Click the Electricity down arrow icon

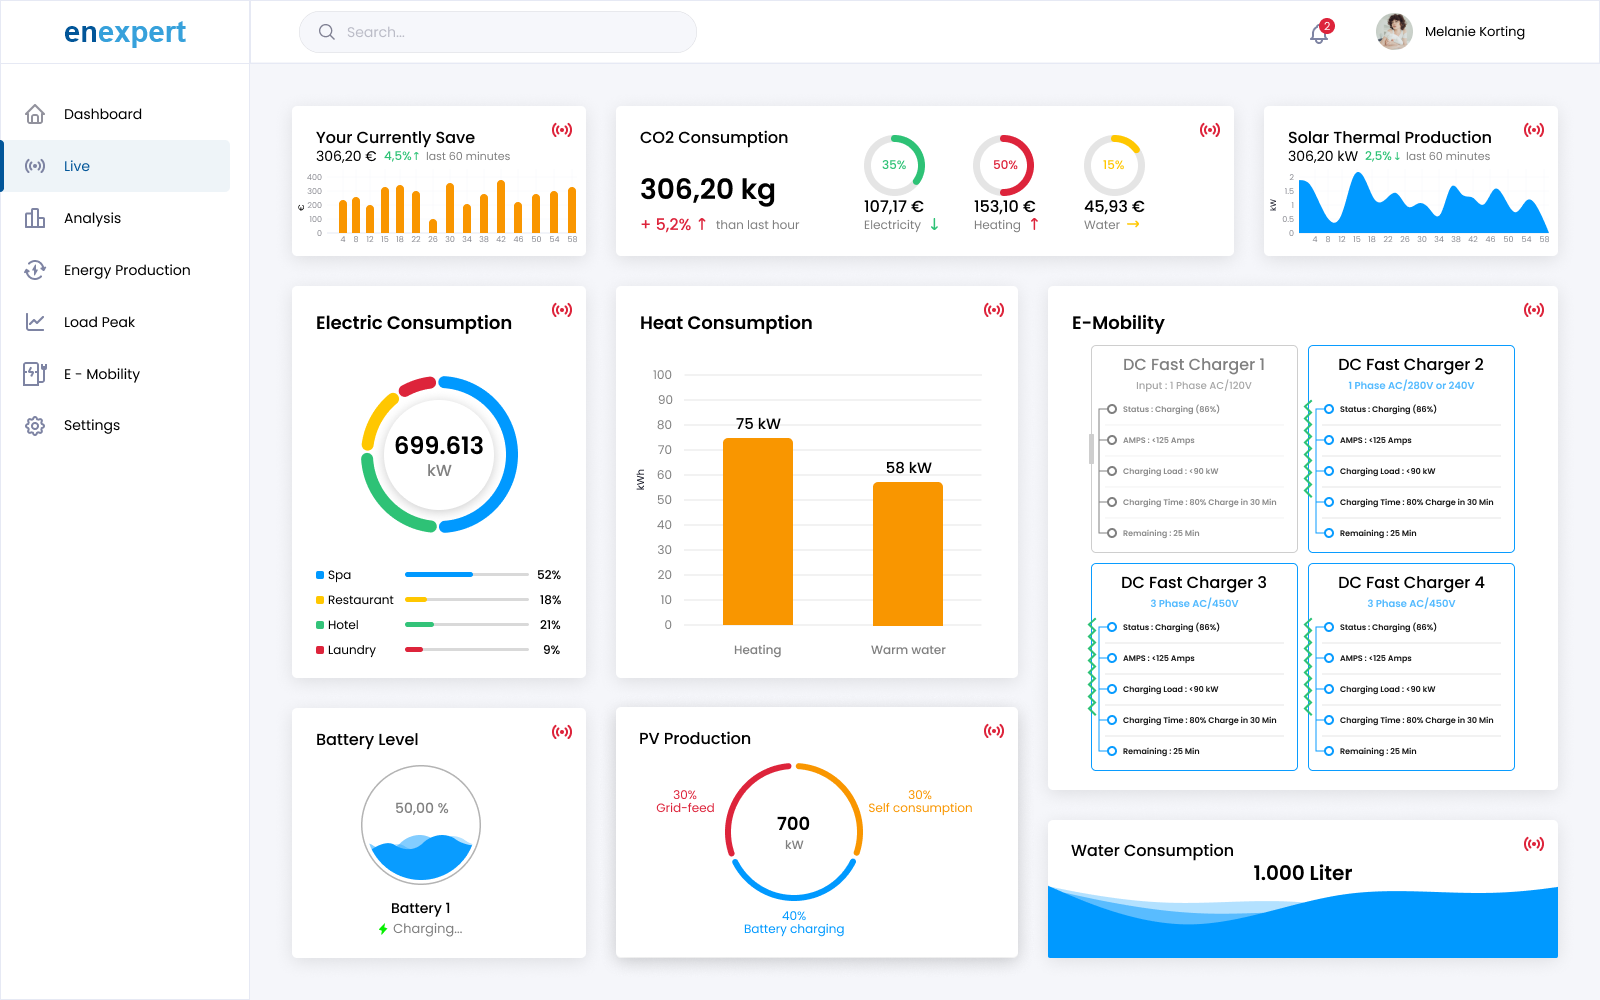coord(934,225)
